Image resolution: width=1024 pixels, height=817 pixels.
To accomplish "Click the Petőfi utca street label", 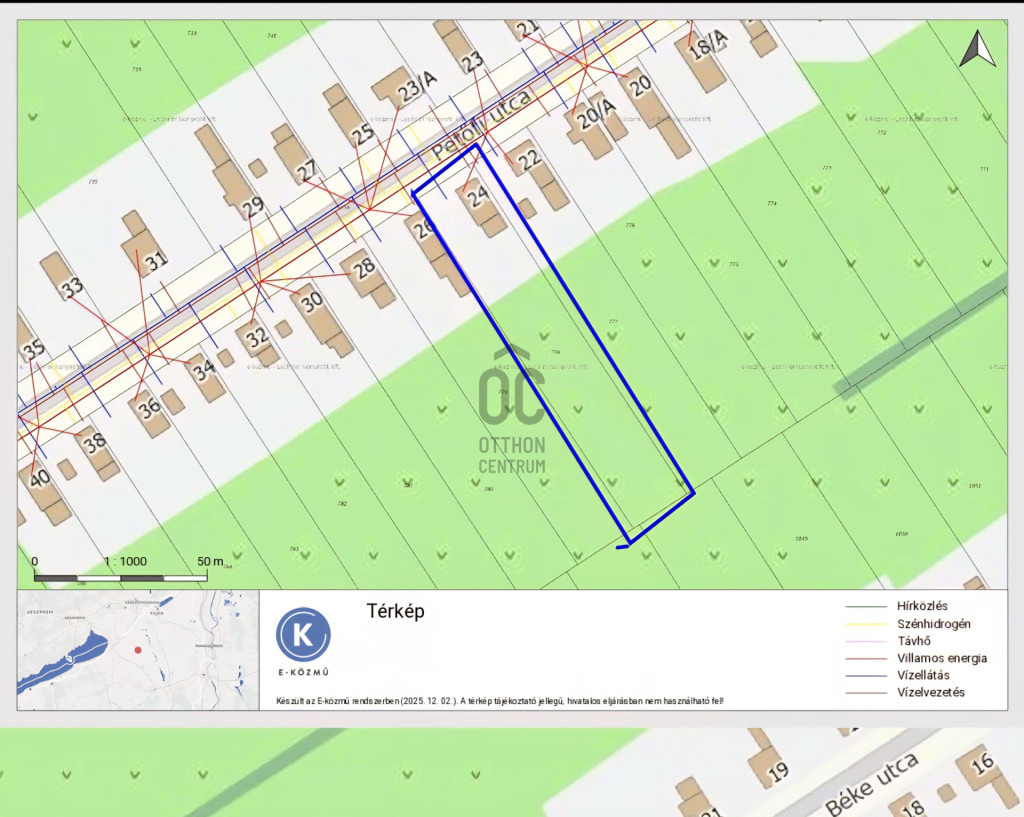I will click(x=480, y=128).
